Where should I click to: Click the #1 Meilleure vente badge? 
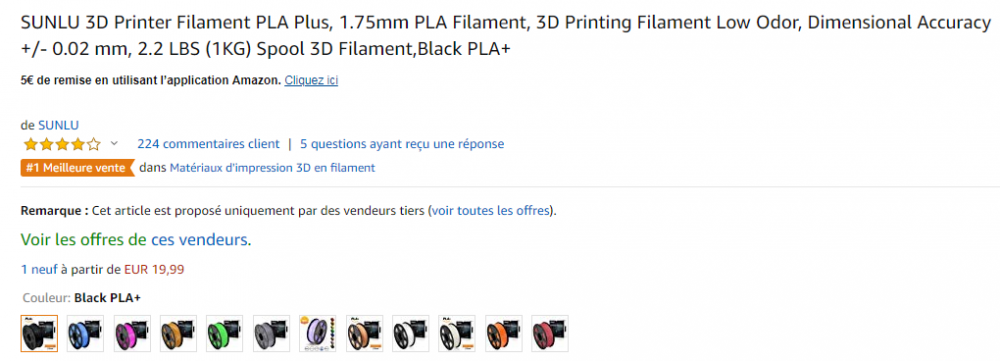pyautogui.click(x=78, y=168)
